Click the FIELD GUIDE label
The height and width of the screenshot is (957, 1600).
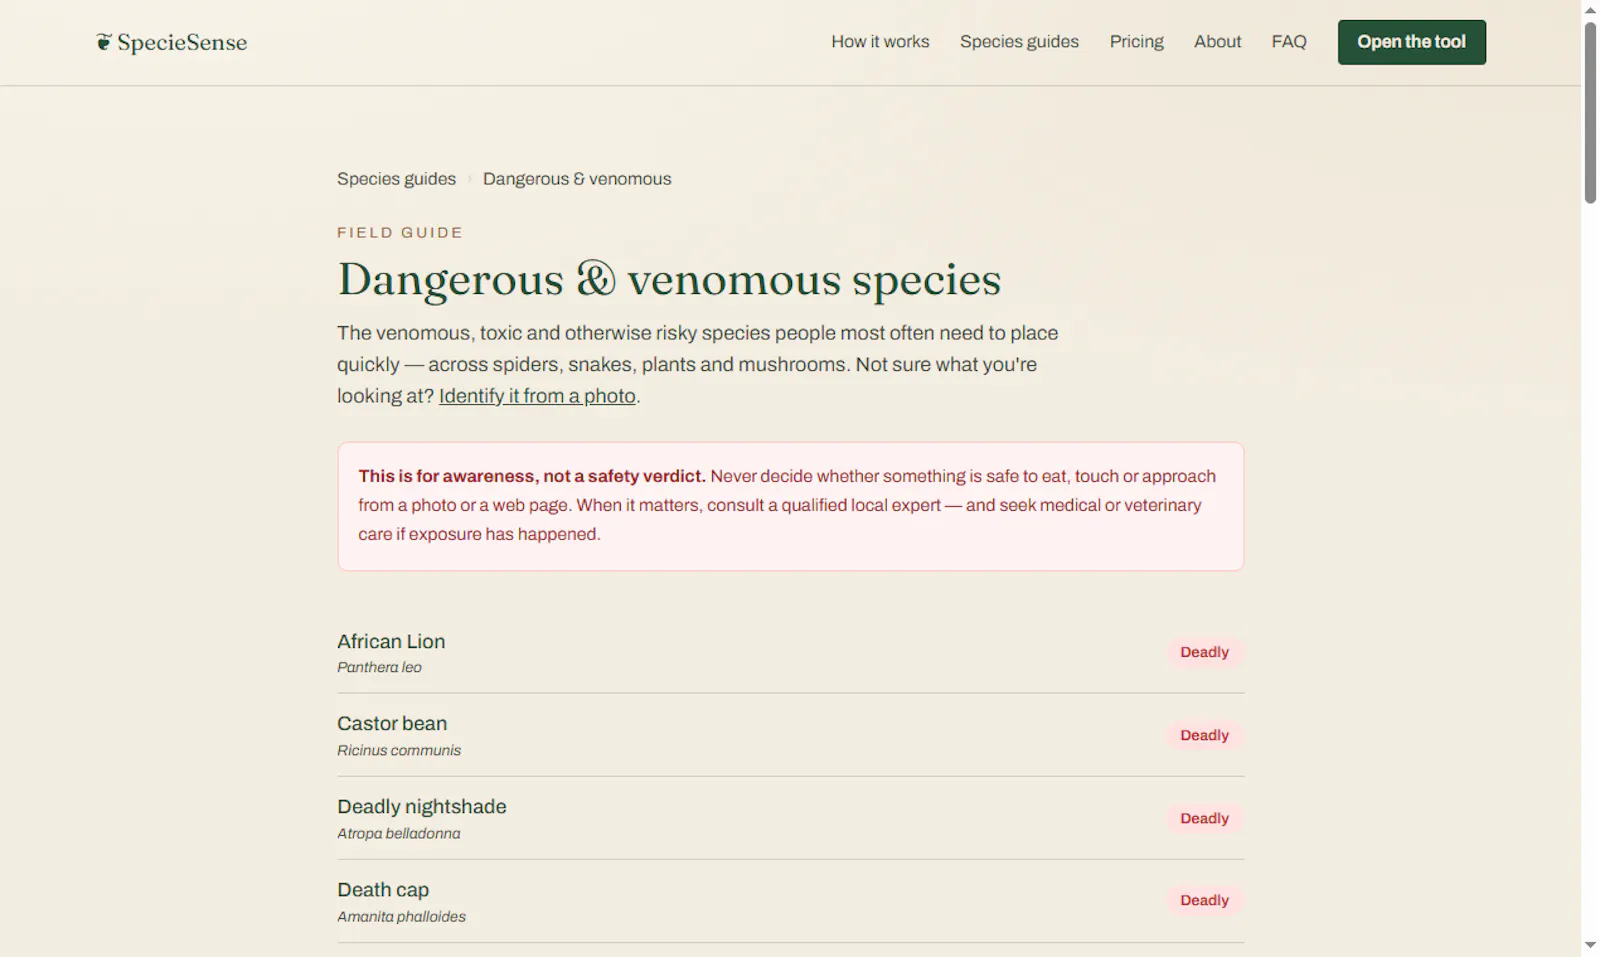coord(400,233)
